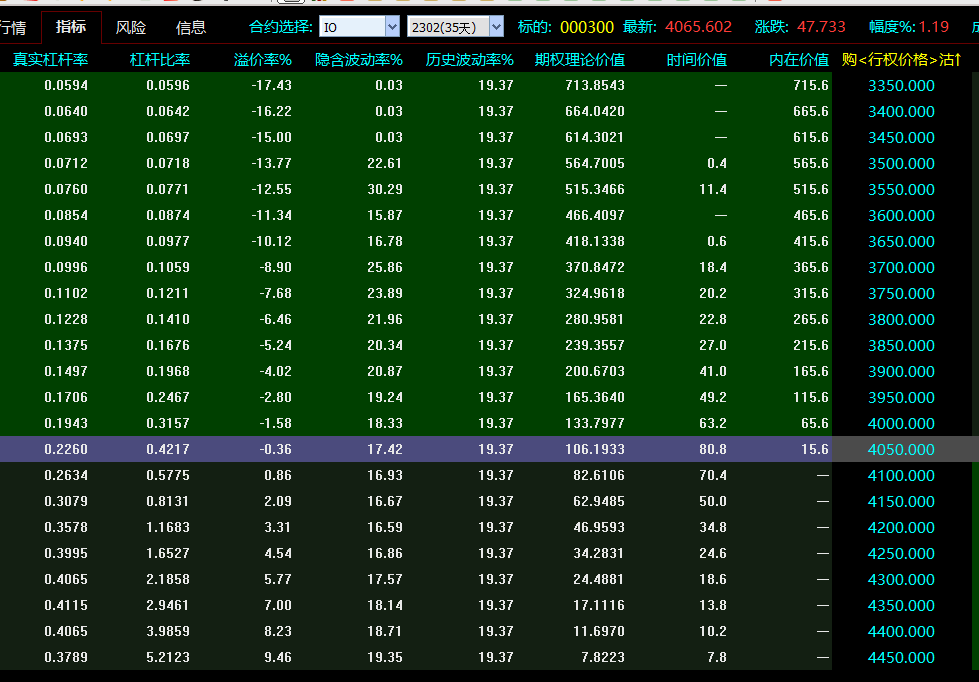
Task: Select the highlighted 4050.000 strike row
Action: (901, 450)
